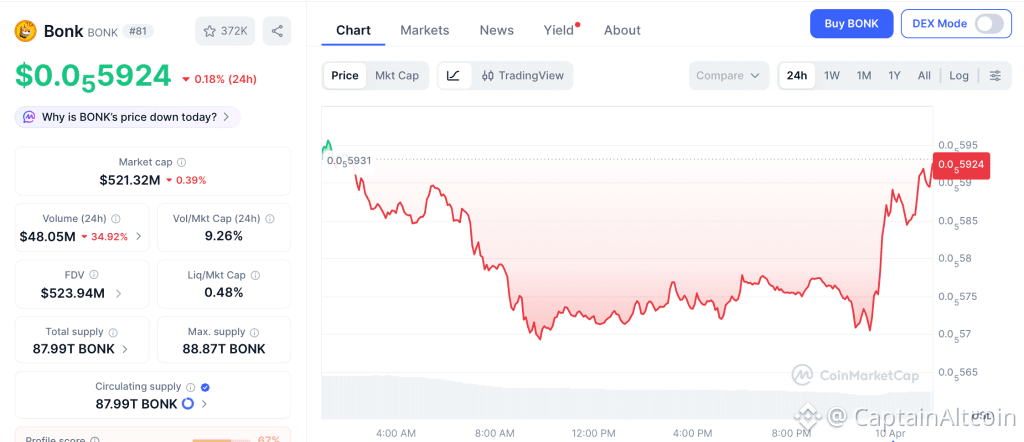Open the News tab
This screenshot has width=1024, height=442.
(497, 30)
